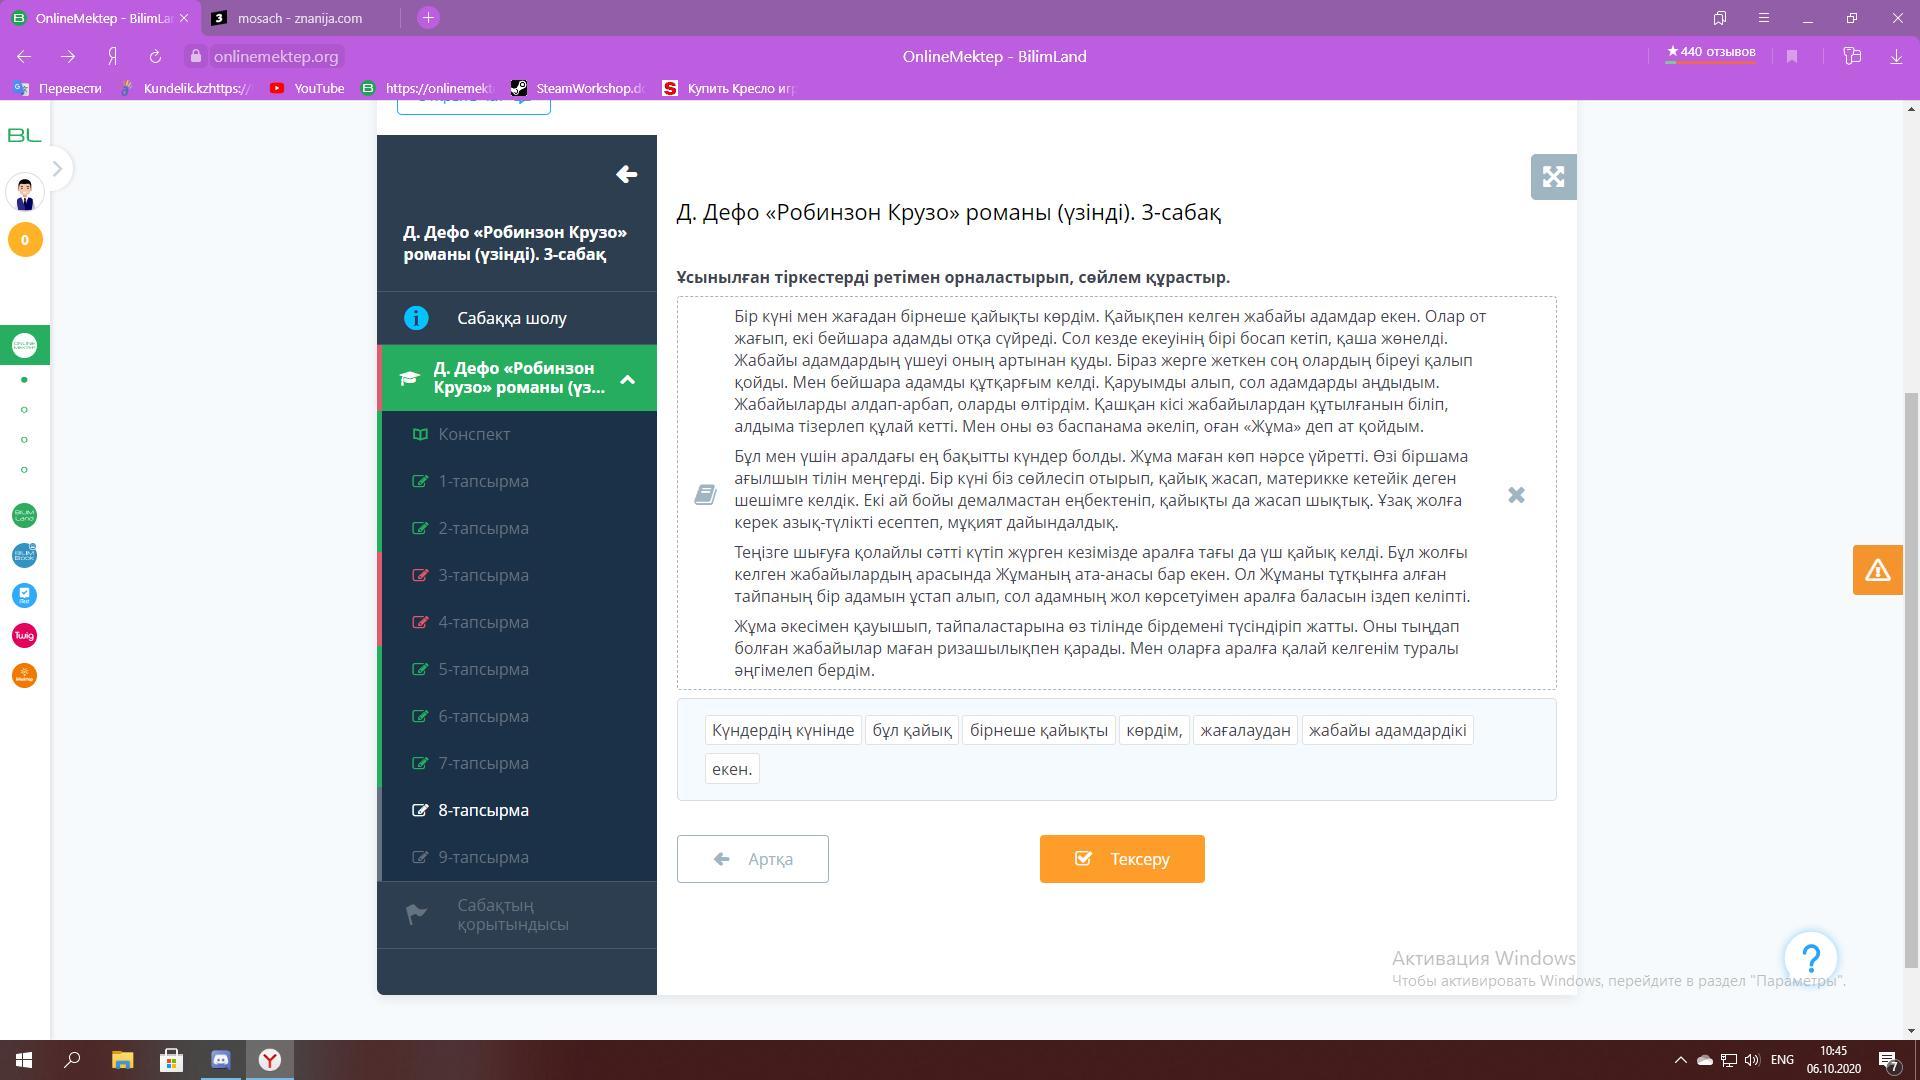Pick the word tile 'Күндердің күнінде'

pos(783,730)
